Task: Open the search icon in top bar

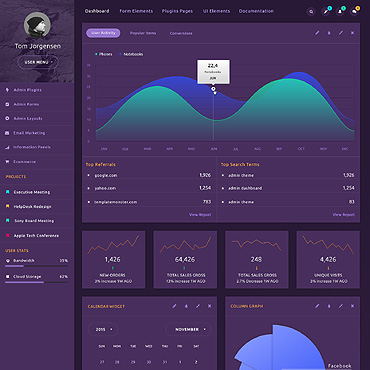Action: click(x=311, y=12)
